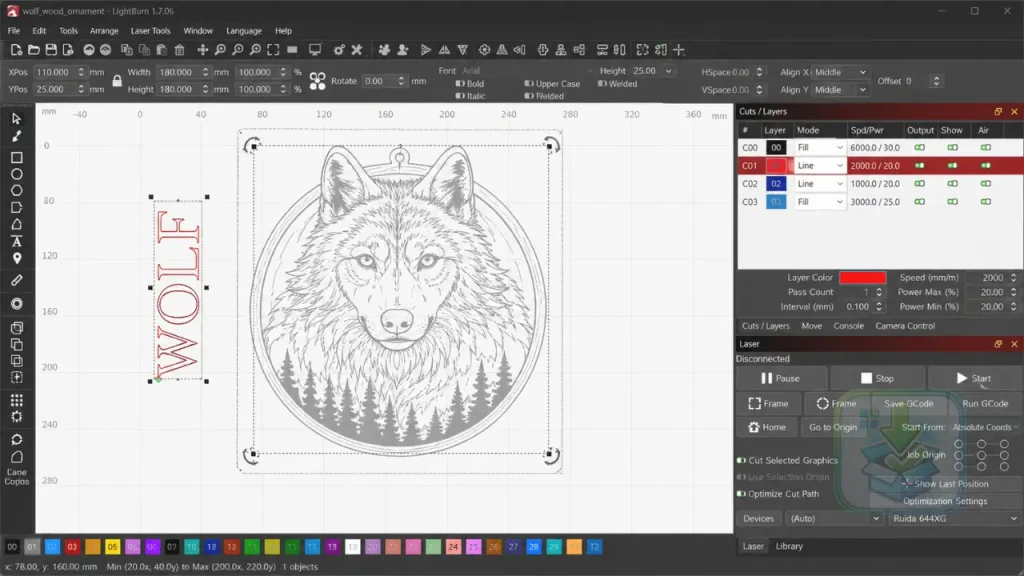
Task: Increase the Pass Count stepper
Action: 879,289
